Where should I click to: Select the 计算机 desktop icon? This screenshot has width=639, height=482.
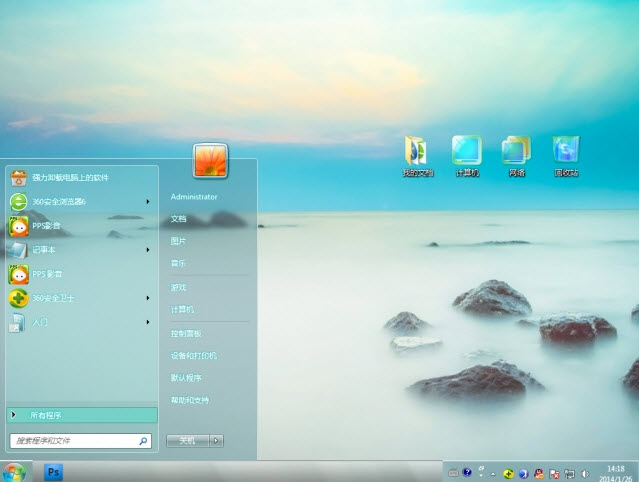467,156
